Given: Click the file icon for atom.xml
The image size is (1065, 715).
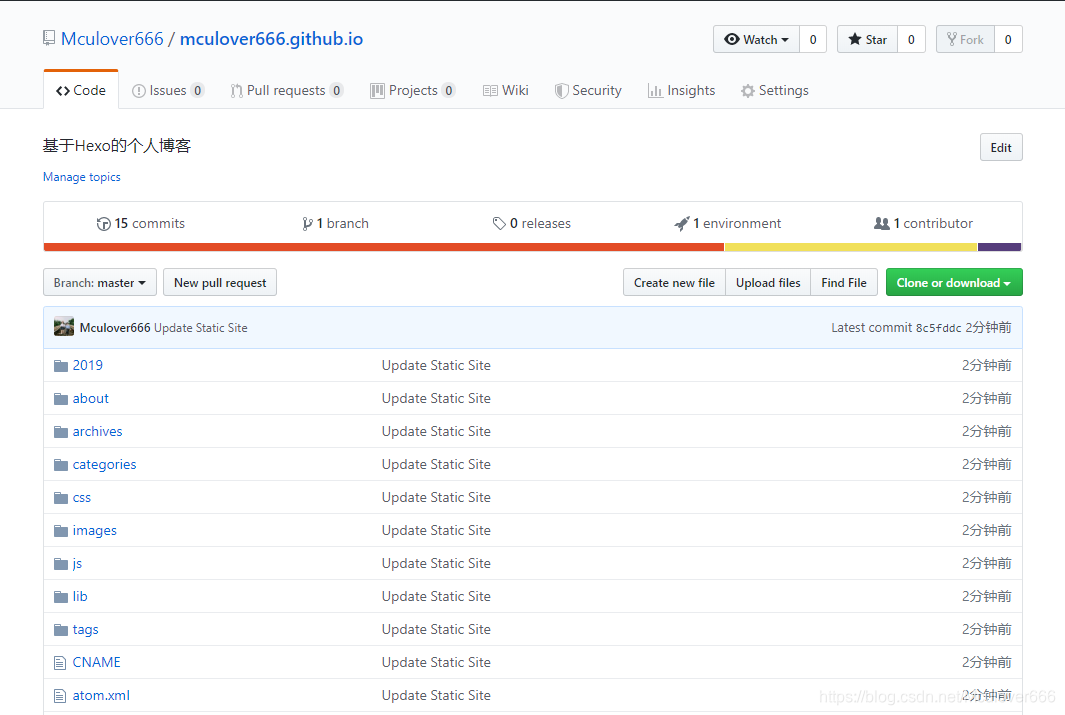Looking at the screenshot, I should [60, 696].
